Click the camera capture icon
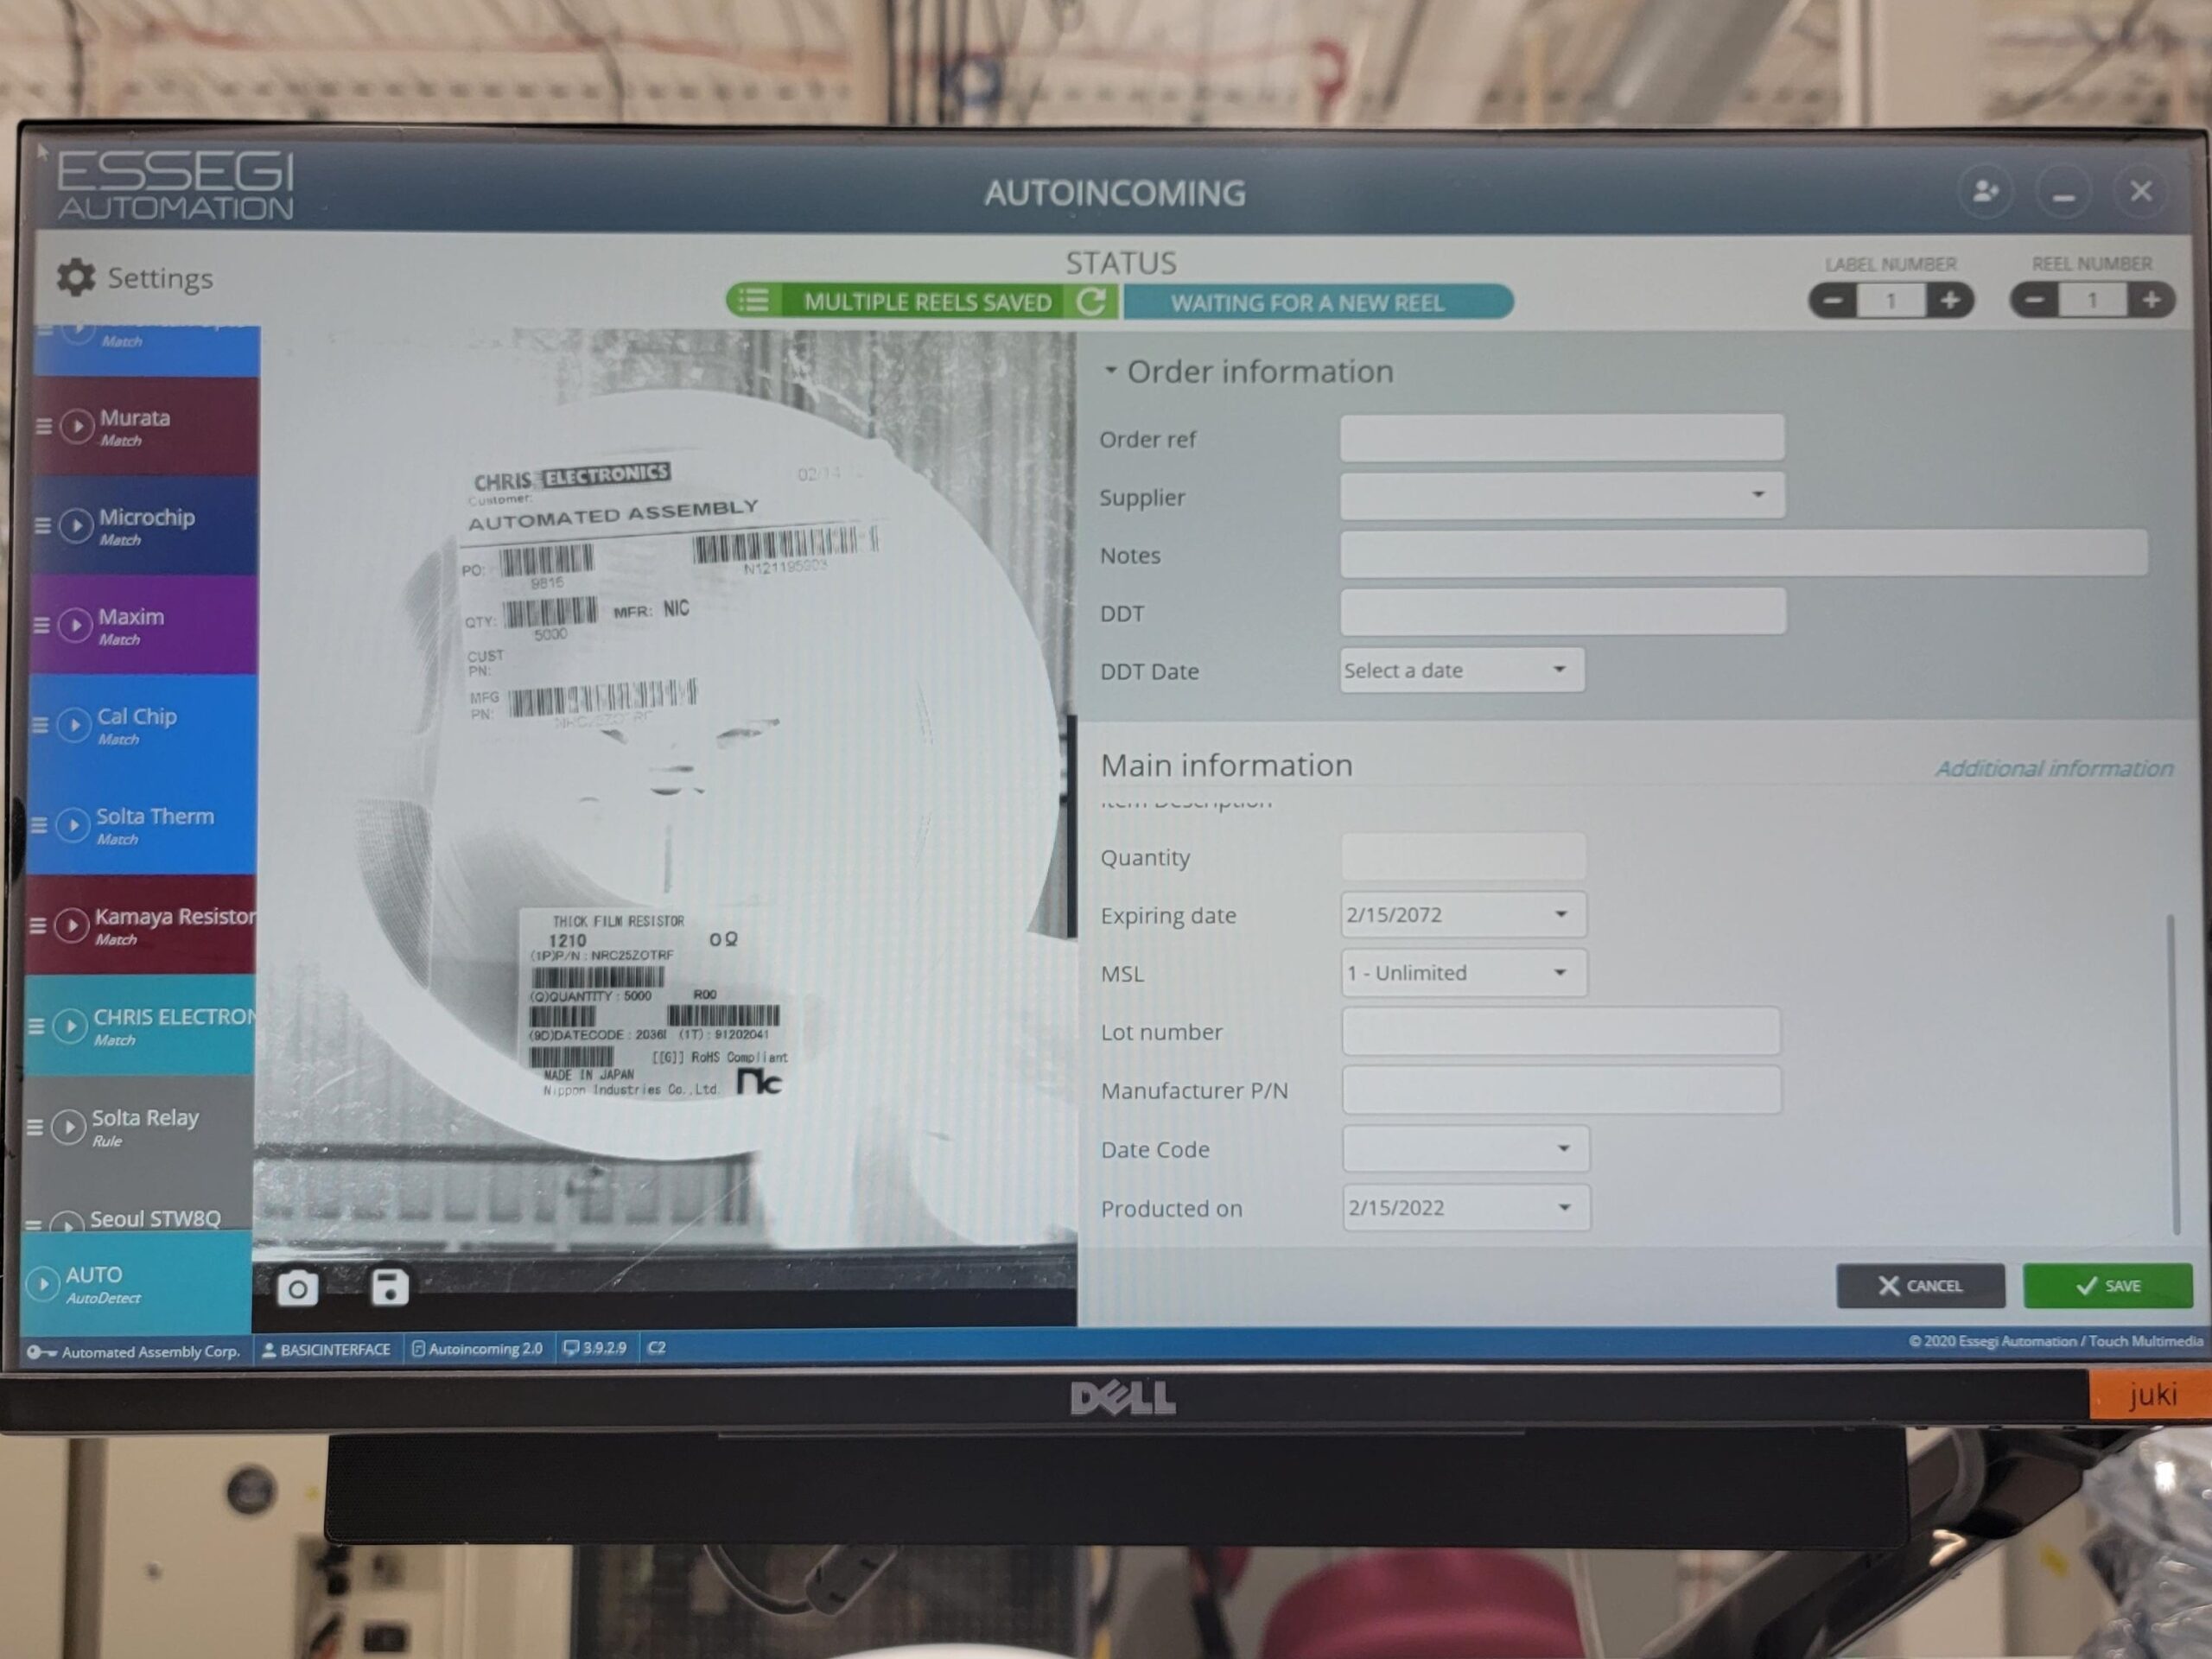The image size is (2212, 1659). (x=297, y=1289)
